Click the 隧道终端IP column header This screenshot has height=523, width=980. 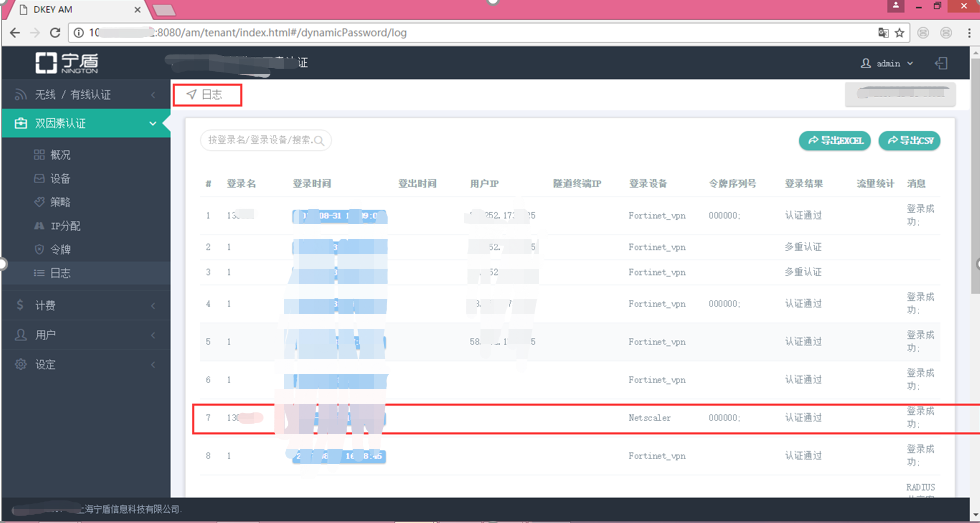pos(577,184)
